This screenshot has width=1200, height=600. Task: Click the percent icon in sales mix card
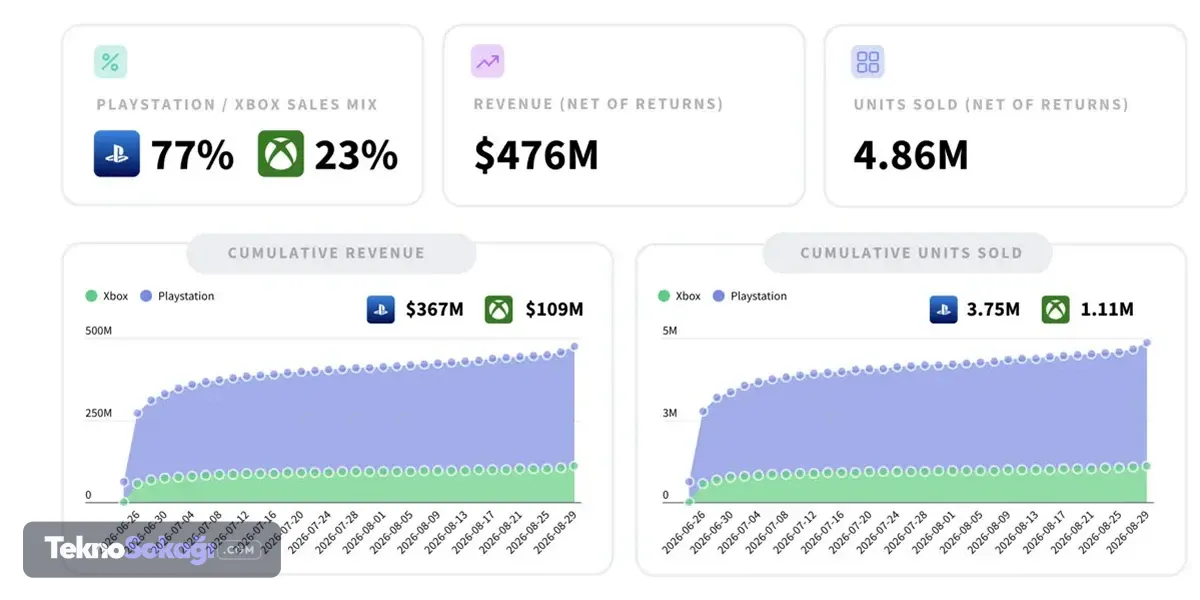tap(110, 62)
